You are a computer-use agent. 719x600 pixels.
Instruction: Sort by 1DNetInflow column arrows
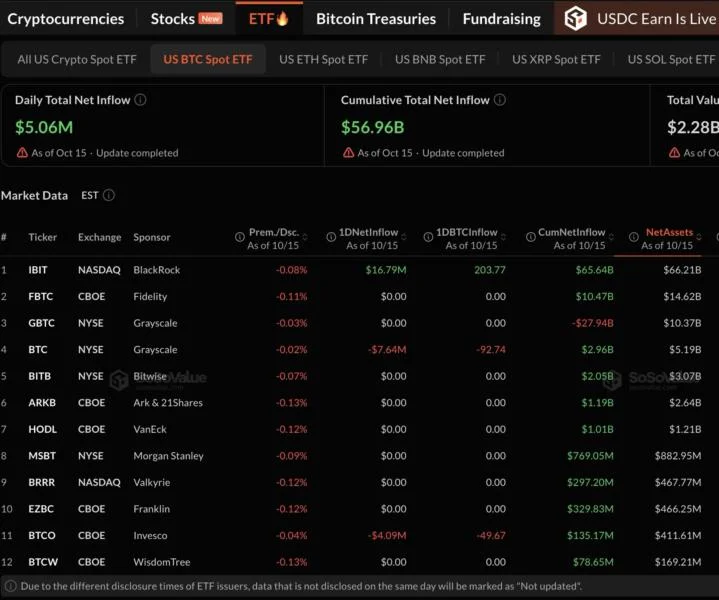tap(404, 237)
